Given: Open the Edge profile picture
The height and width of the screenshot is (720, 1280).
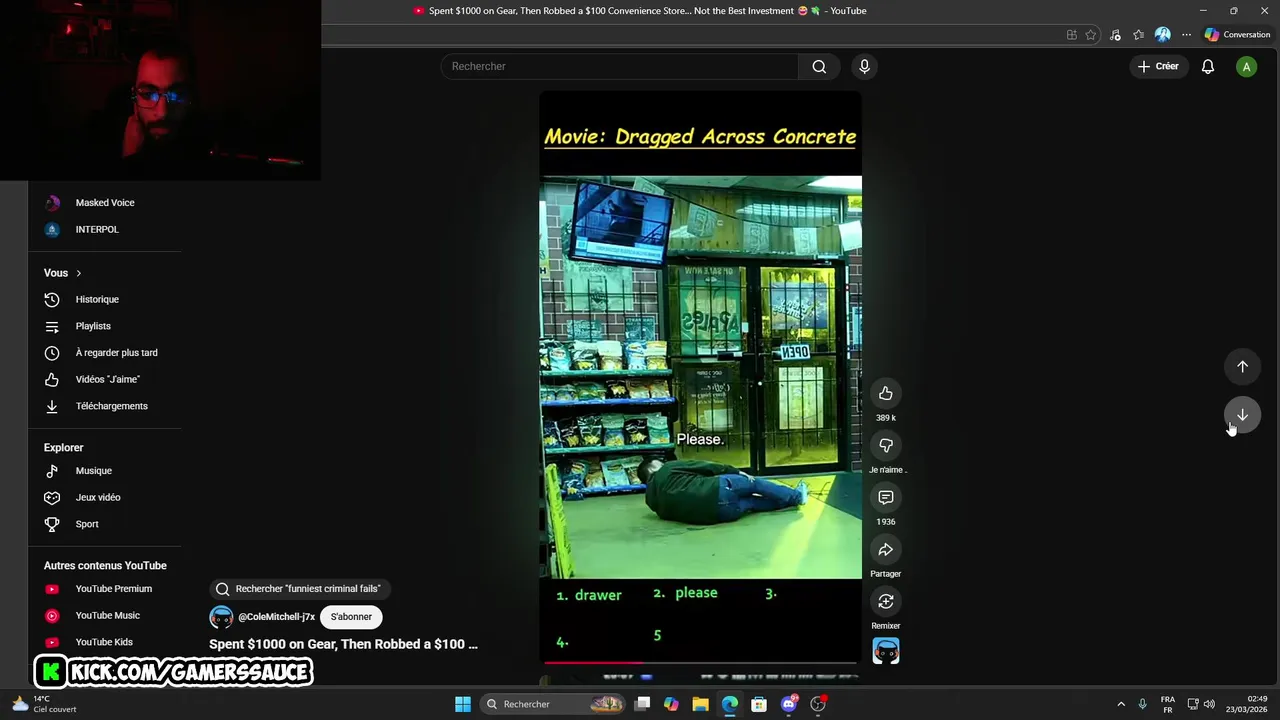Looking at the screenshot, I should point(1162,35).
